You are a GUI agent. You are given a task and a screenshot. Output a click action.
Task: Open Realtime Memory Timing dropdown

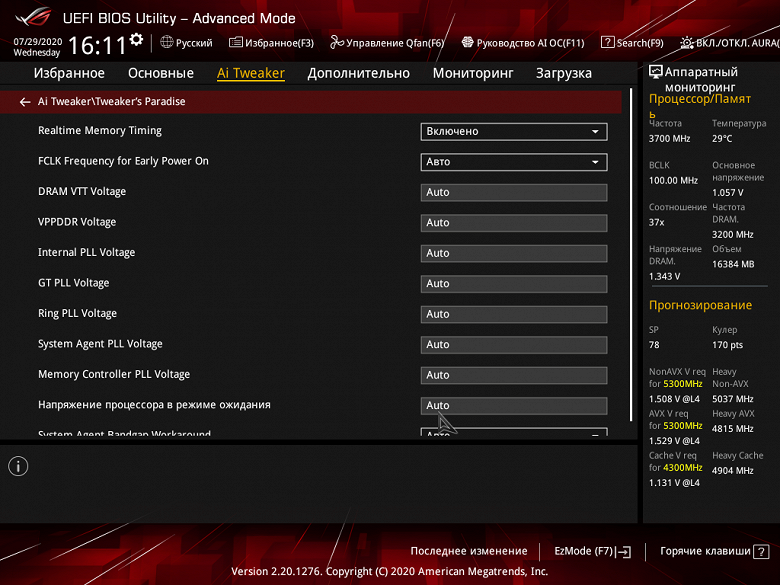point(514,131)
